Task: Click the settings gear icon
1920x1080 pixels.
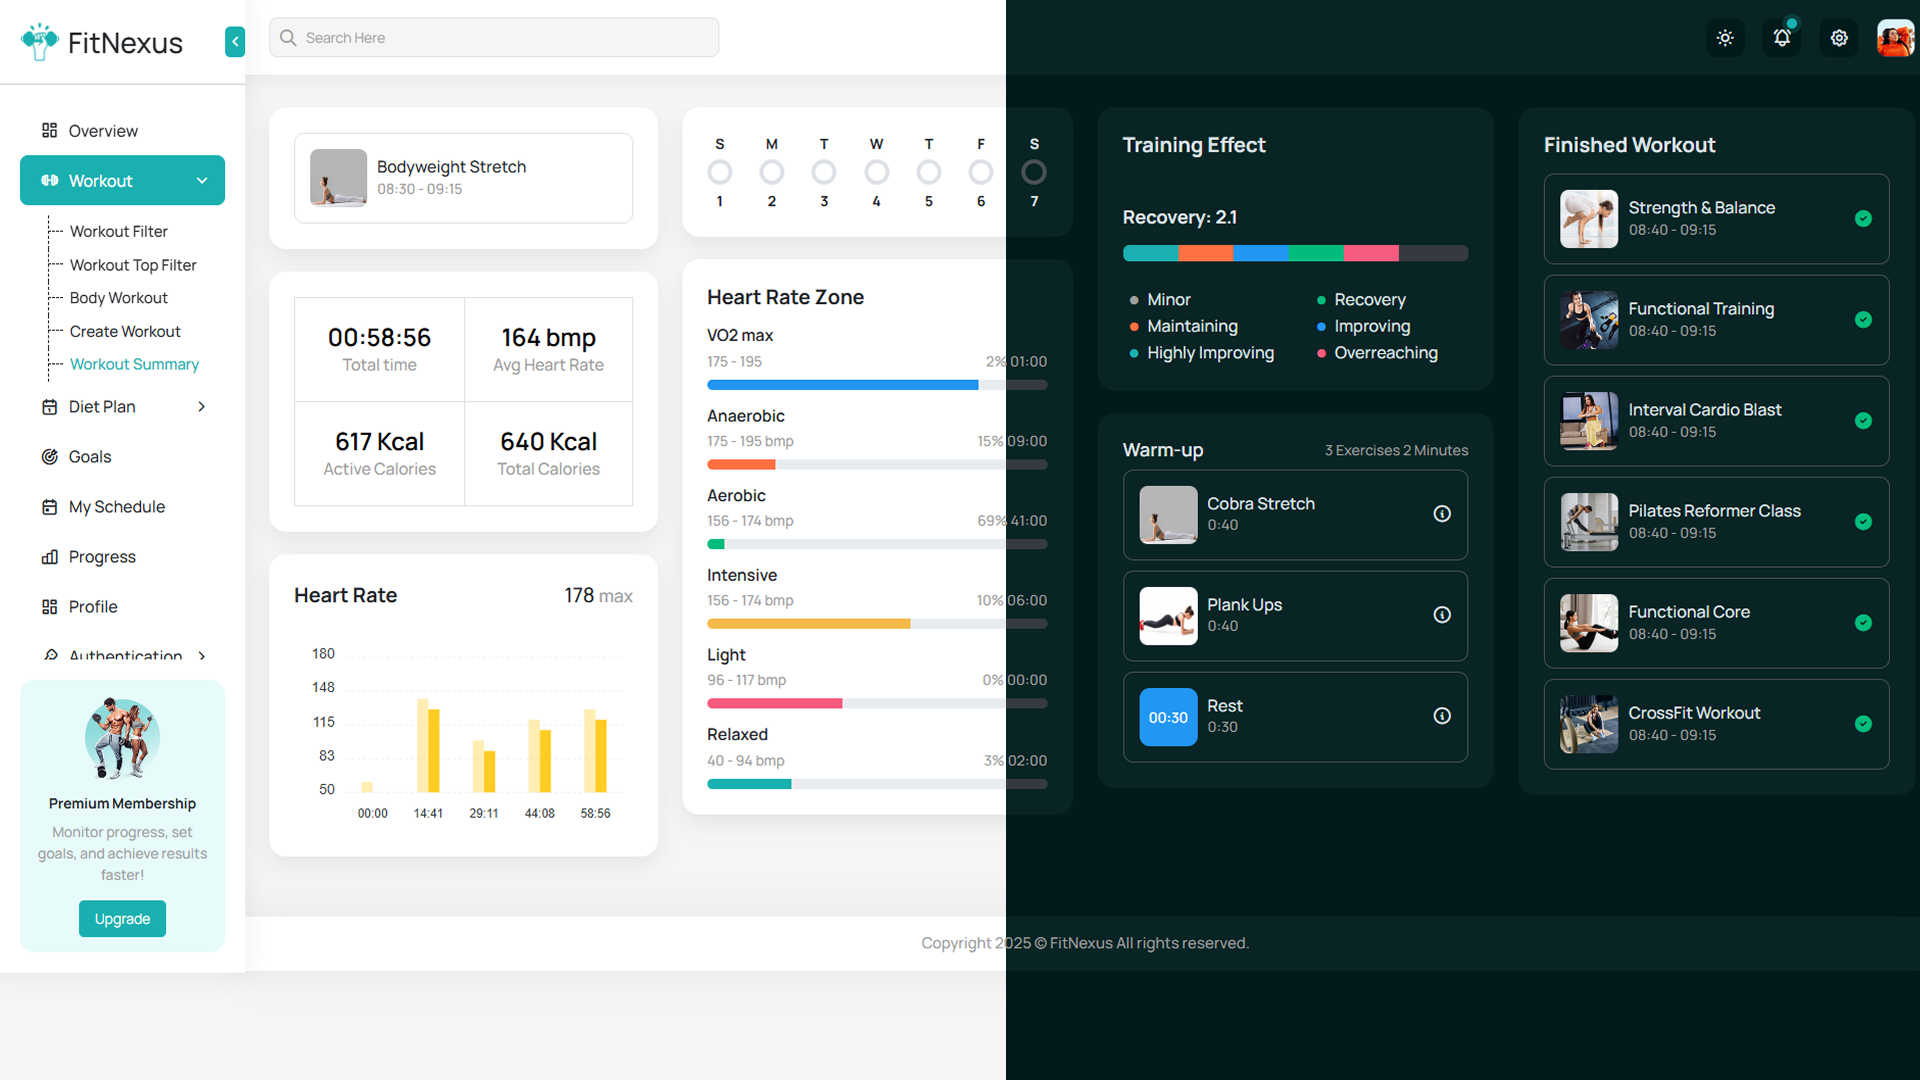Action: click(1839, 37)
